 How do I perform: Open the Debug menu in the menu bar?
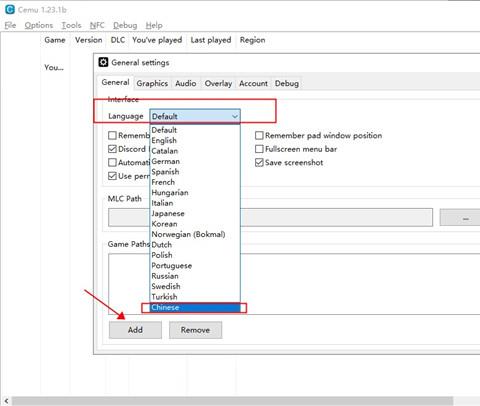[x=125, y=25]
